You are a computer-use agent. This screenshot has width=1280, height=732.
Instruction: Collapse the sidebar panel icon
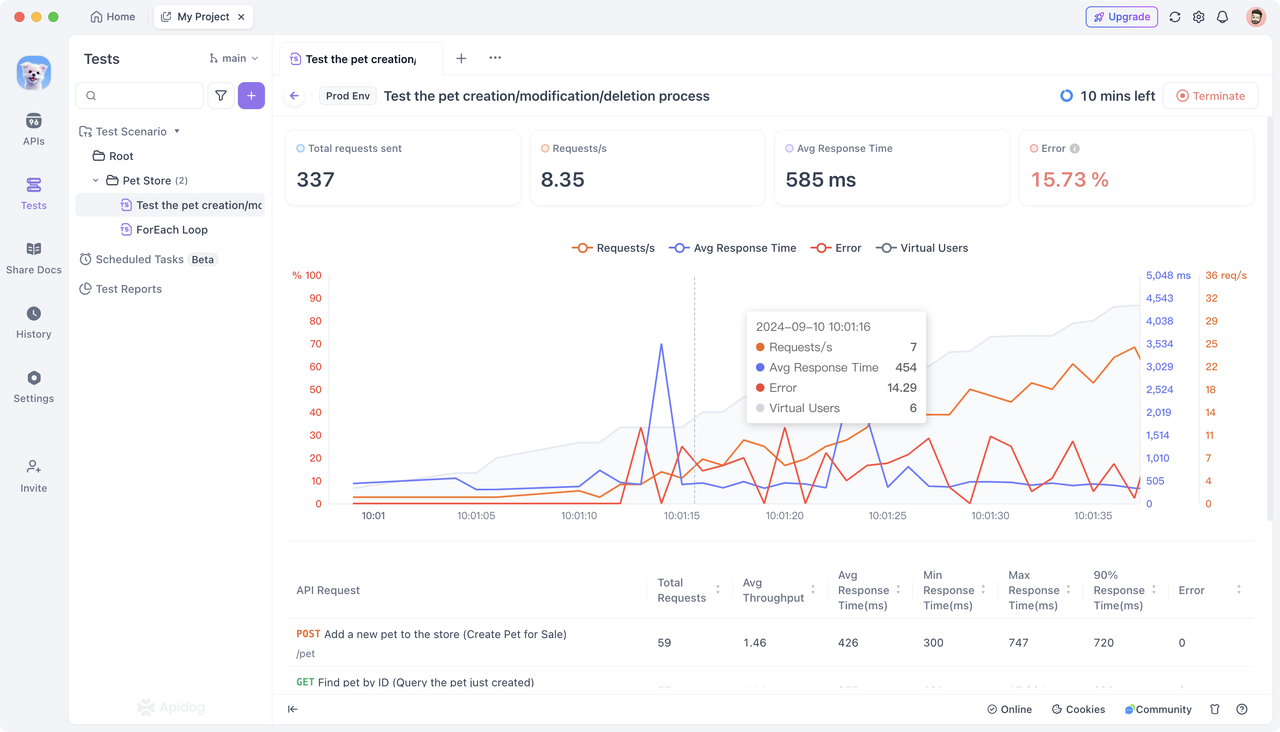[x=293, y=709]
